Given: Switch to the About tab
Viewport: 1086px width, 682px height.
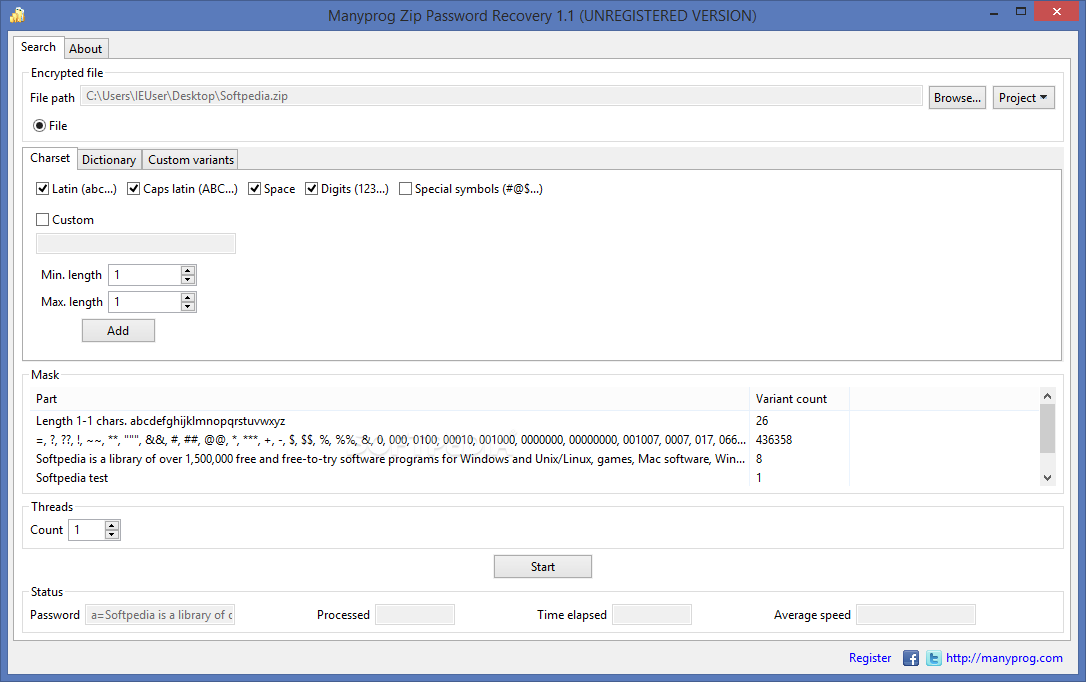Looking at the screenshot, I should click(85, 48).
